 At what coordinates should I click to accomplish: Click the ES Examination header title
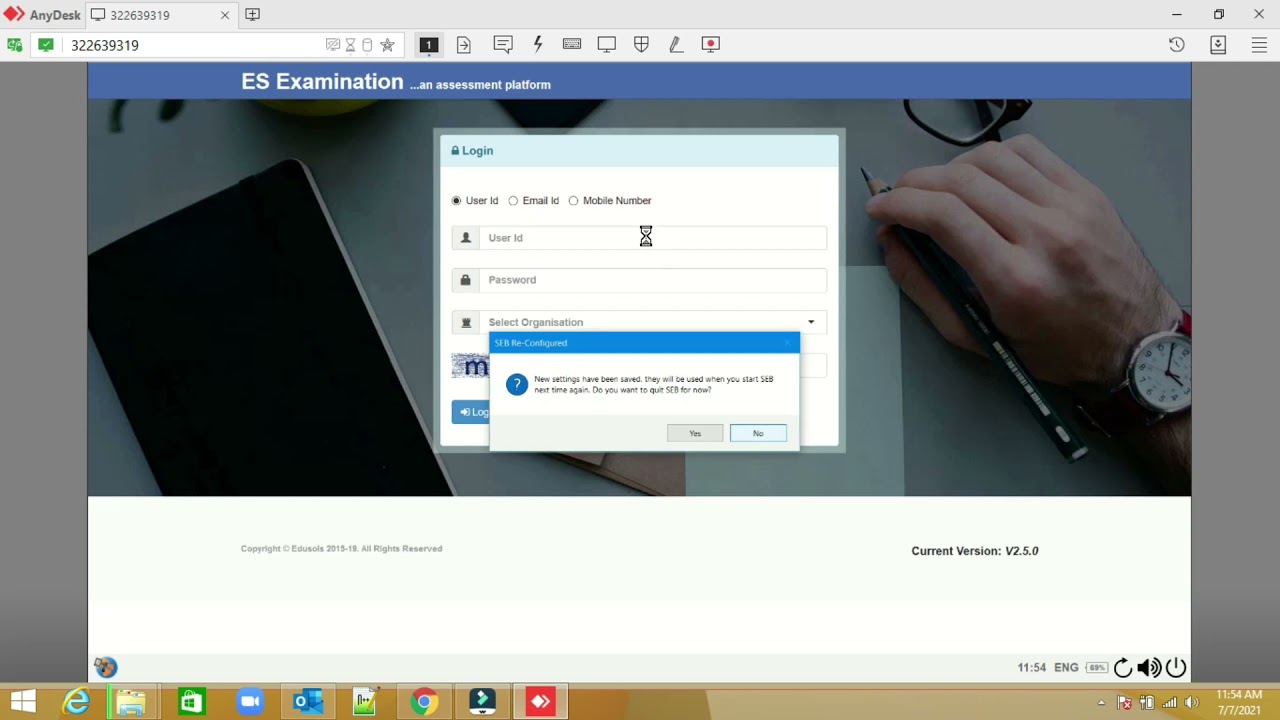point(322,82)
